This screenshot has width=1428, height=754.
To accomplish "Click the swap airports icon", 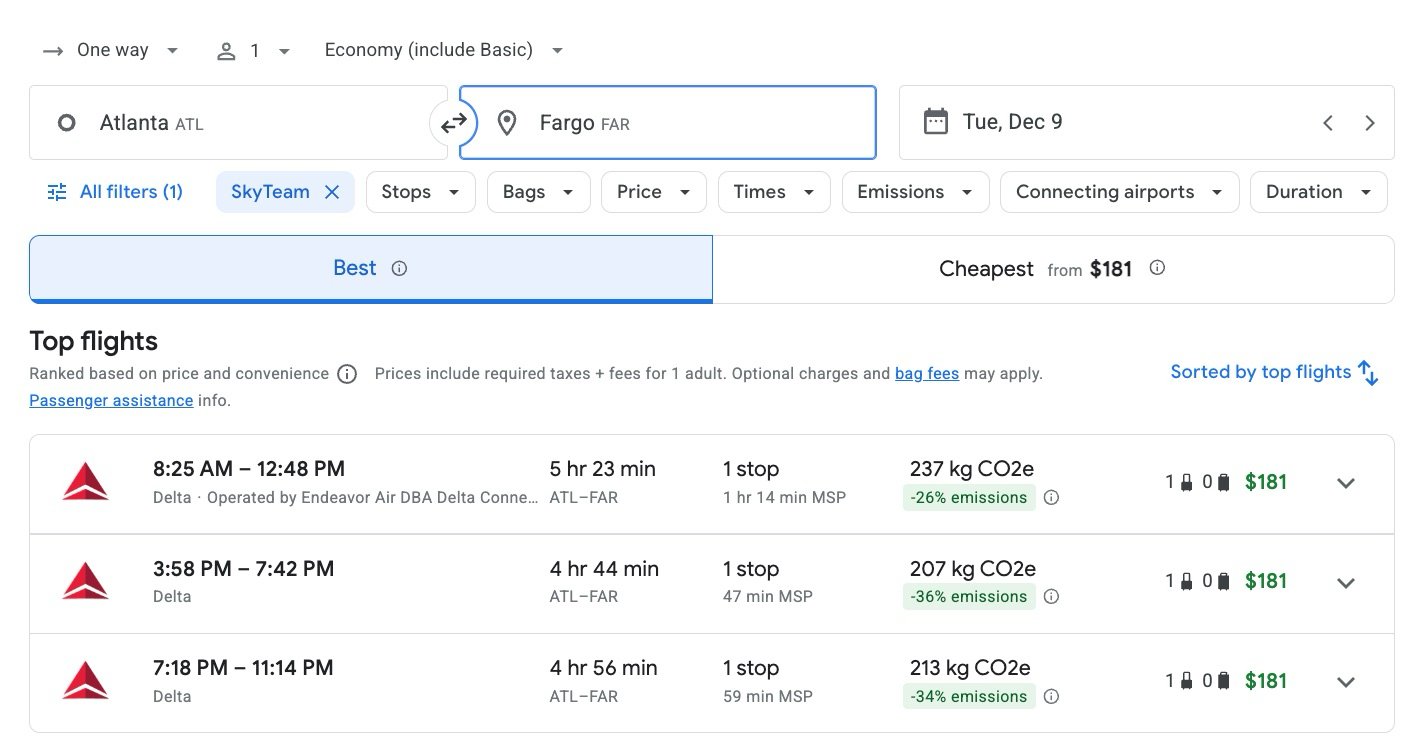I will coord(454,122).
